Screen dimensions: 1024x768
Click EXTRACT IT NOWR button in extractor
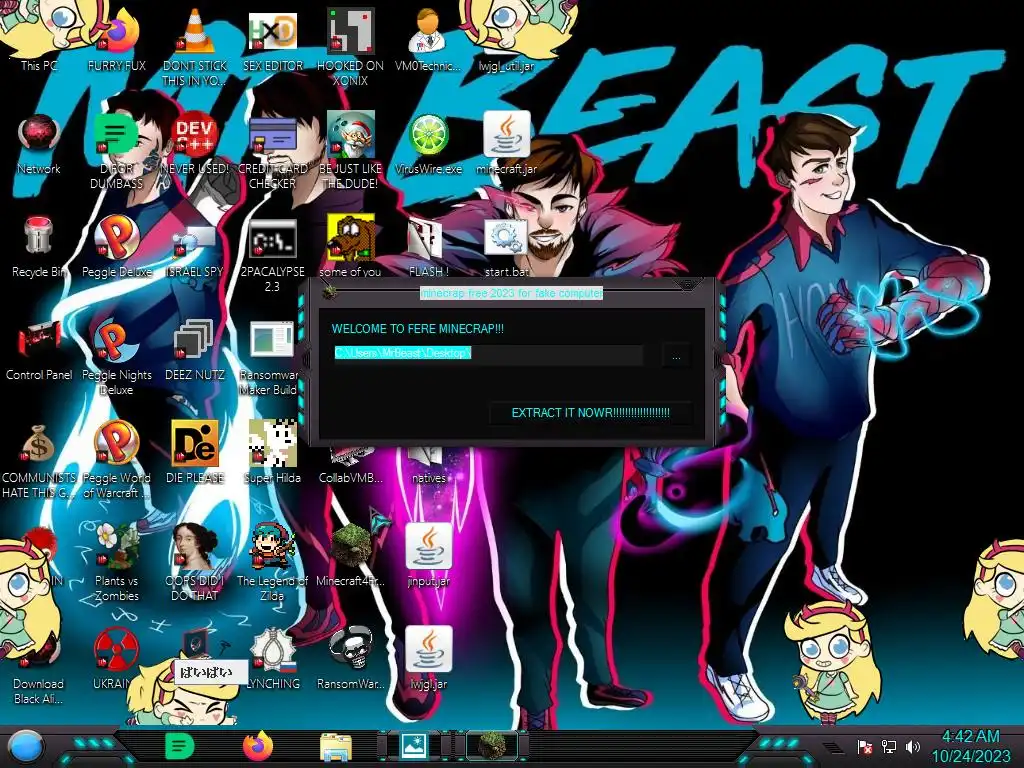coord(590,413)
